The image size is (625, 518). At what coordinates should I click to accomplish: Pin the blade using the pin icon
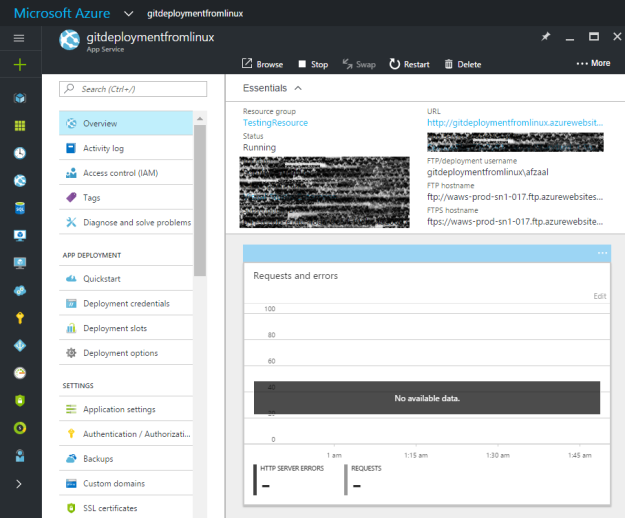tap(546, 37)
